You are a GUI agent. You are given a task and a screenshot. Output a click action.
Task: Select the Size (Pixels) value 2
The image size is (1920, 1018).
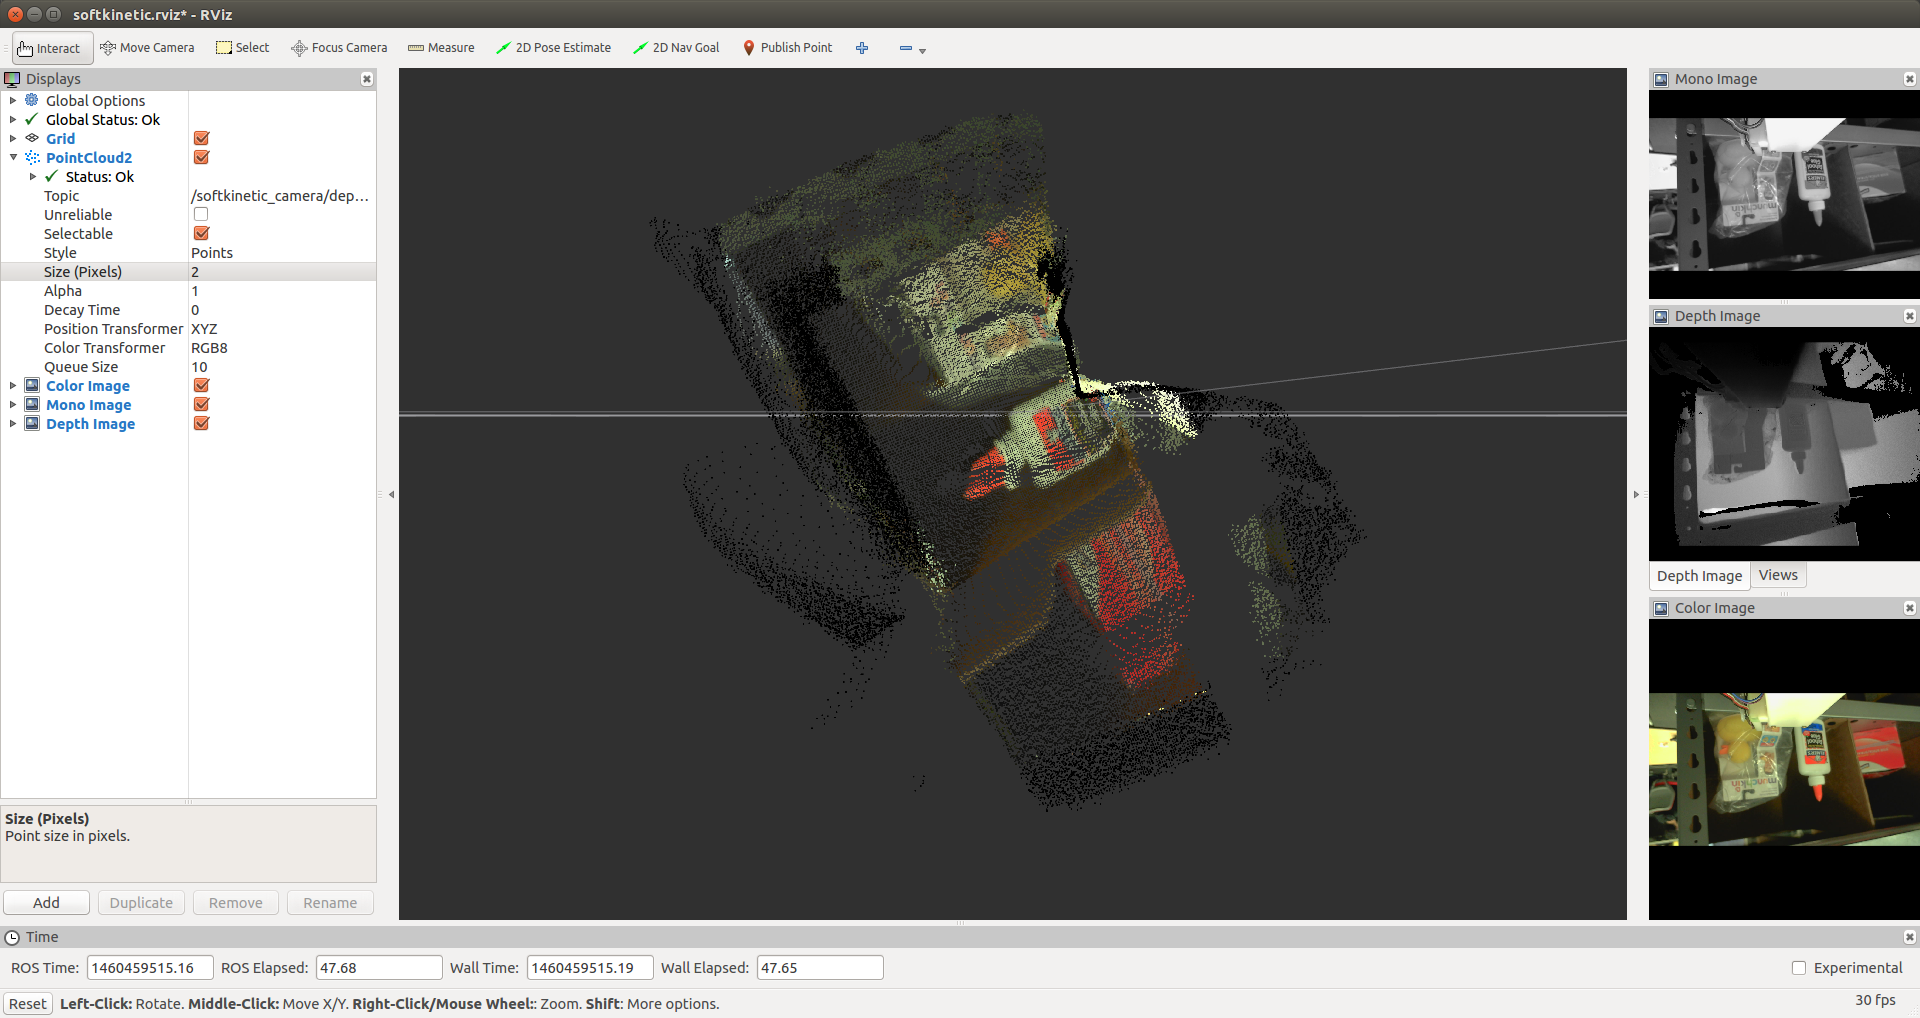[281, 271]
